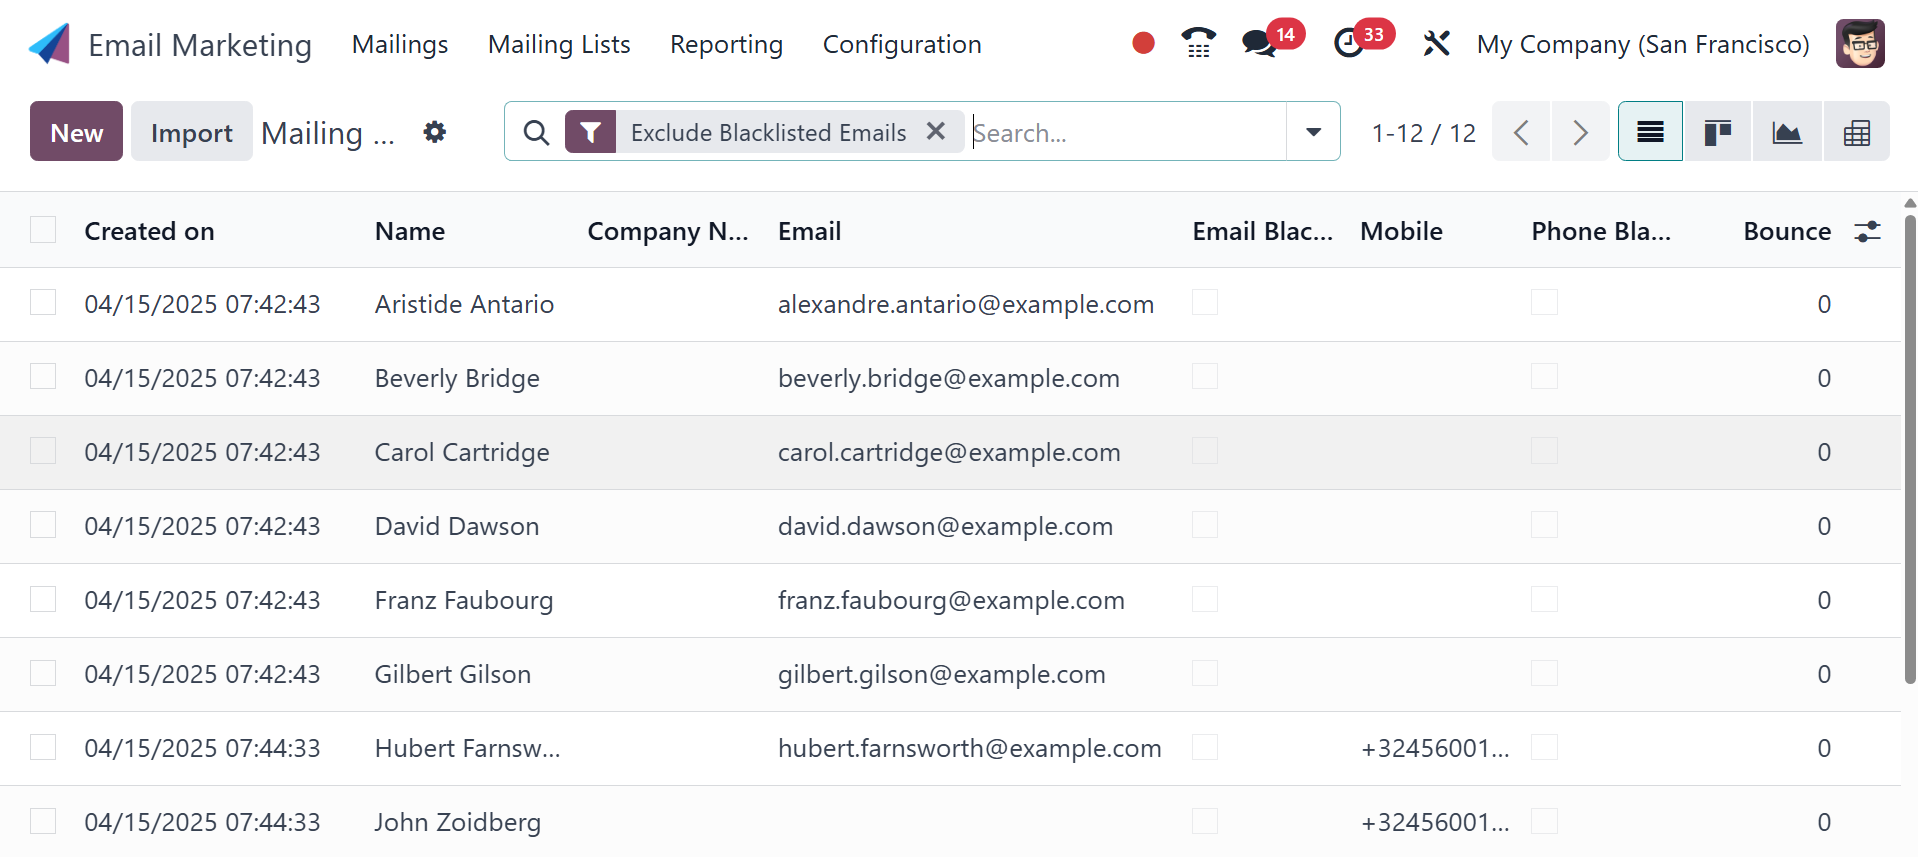Viewport: 1918px width, 857px height.
Task: Switch to Graph view
Action: coord(1787,132)
